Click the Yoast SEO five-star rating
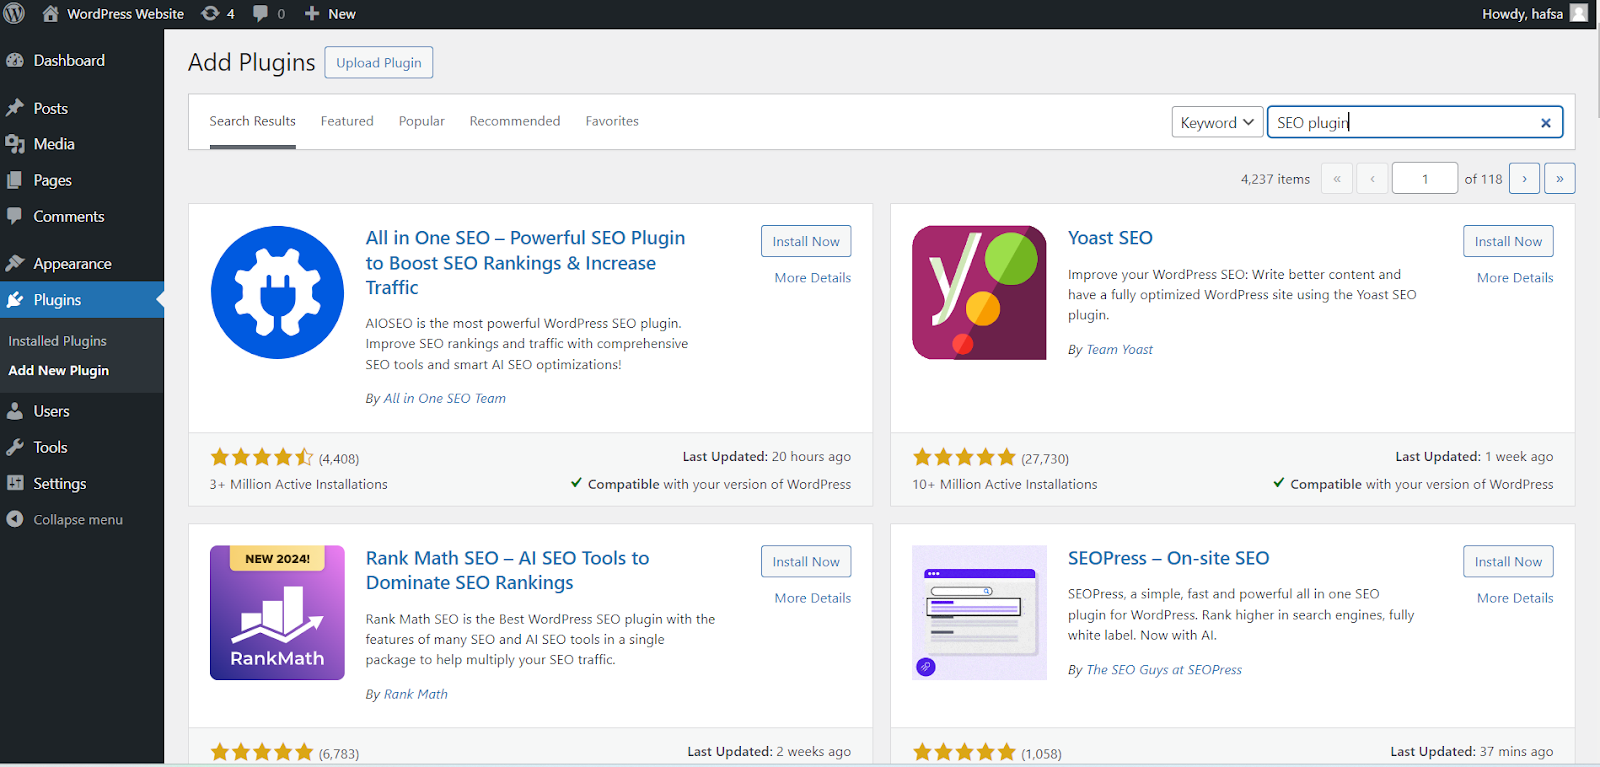This screenshot has height=767, width=1600. coord(964,457)
